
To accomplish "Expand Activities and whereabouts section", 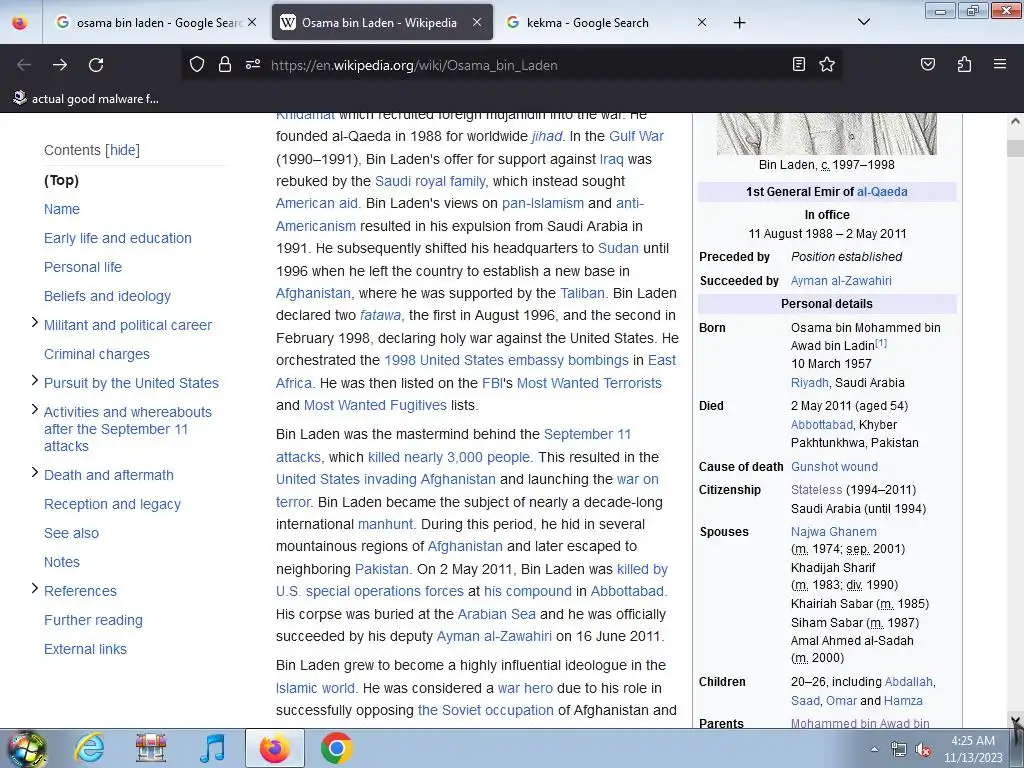I will [35, 409].
